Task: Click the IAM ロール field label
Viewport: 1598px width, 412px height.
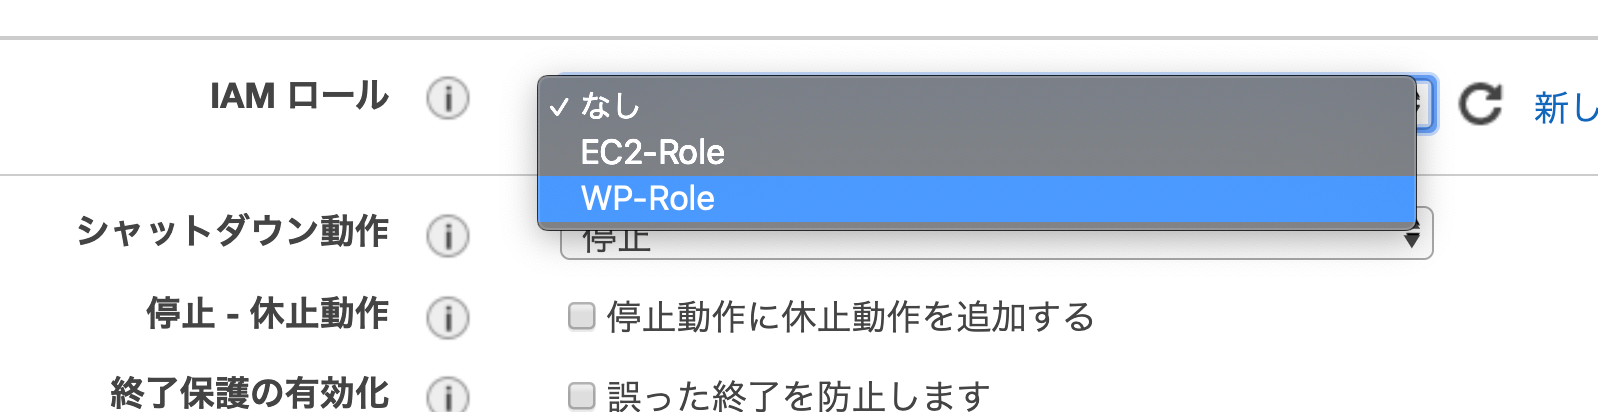Action: click(x=299, y=96)
